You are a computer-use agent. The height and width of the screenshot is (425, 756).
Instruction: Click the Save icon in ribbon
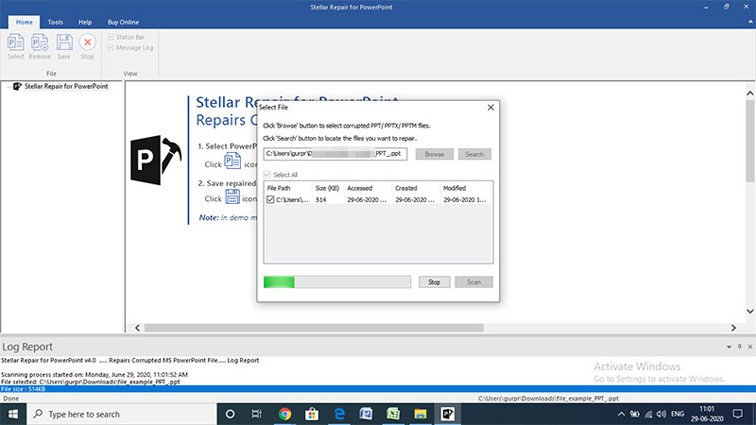64,46
